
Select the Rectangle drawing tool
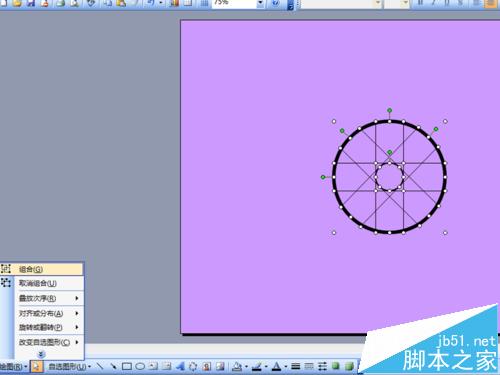[x=127, y=367]
